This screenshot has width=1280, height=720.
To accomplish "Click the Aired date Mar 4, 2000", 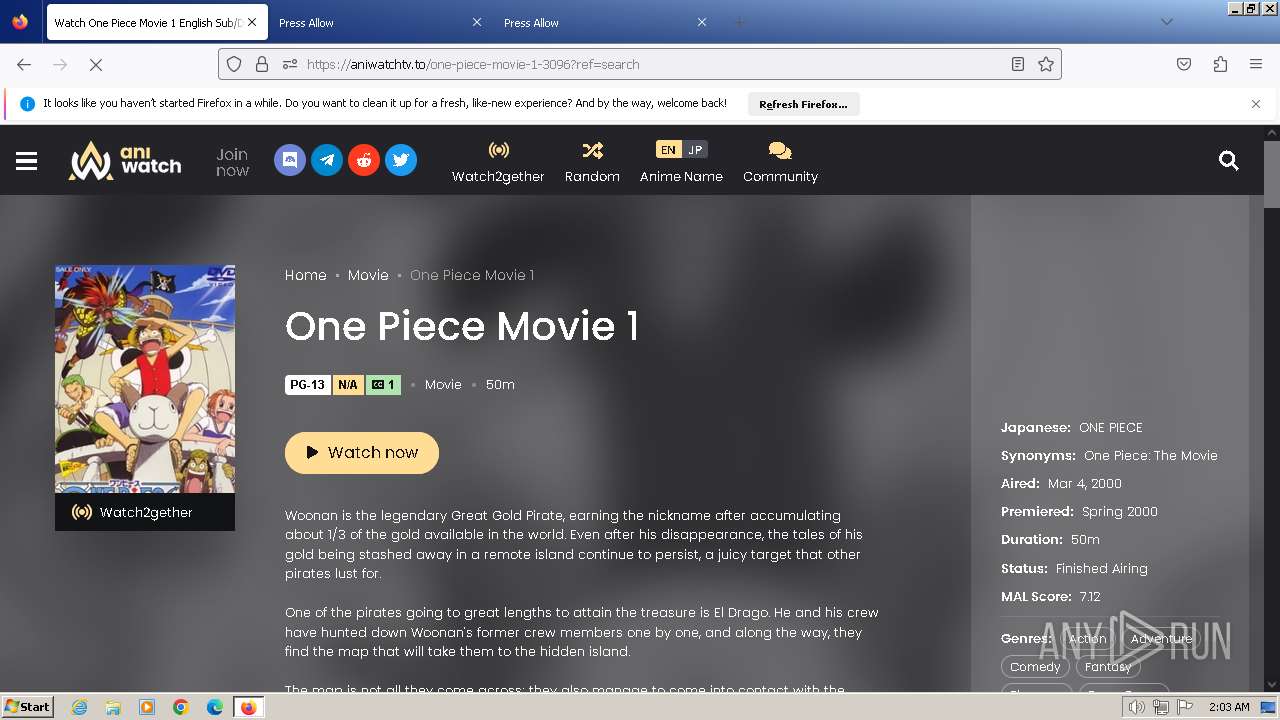I will [x=1085, y=484].
